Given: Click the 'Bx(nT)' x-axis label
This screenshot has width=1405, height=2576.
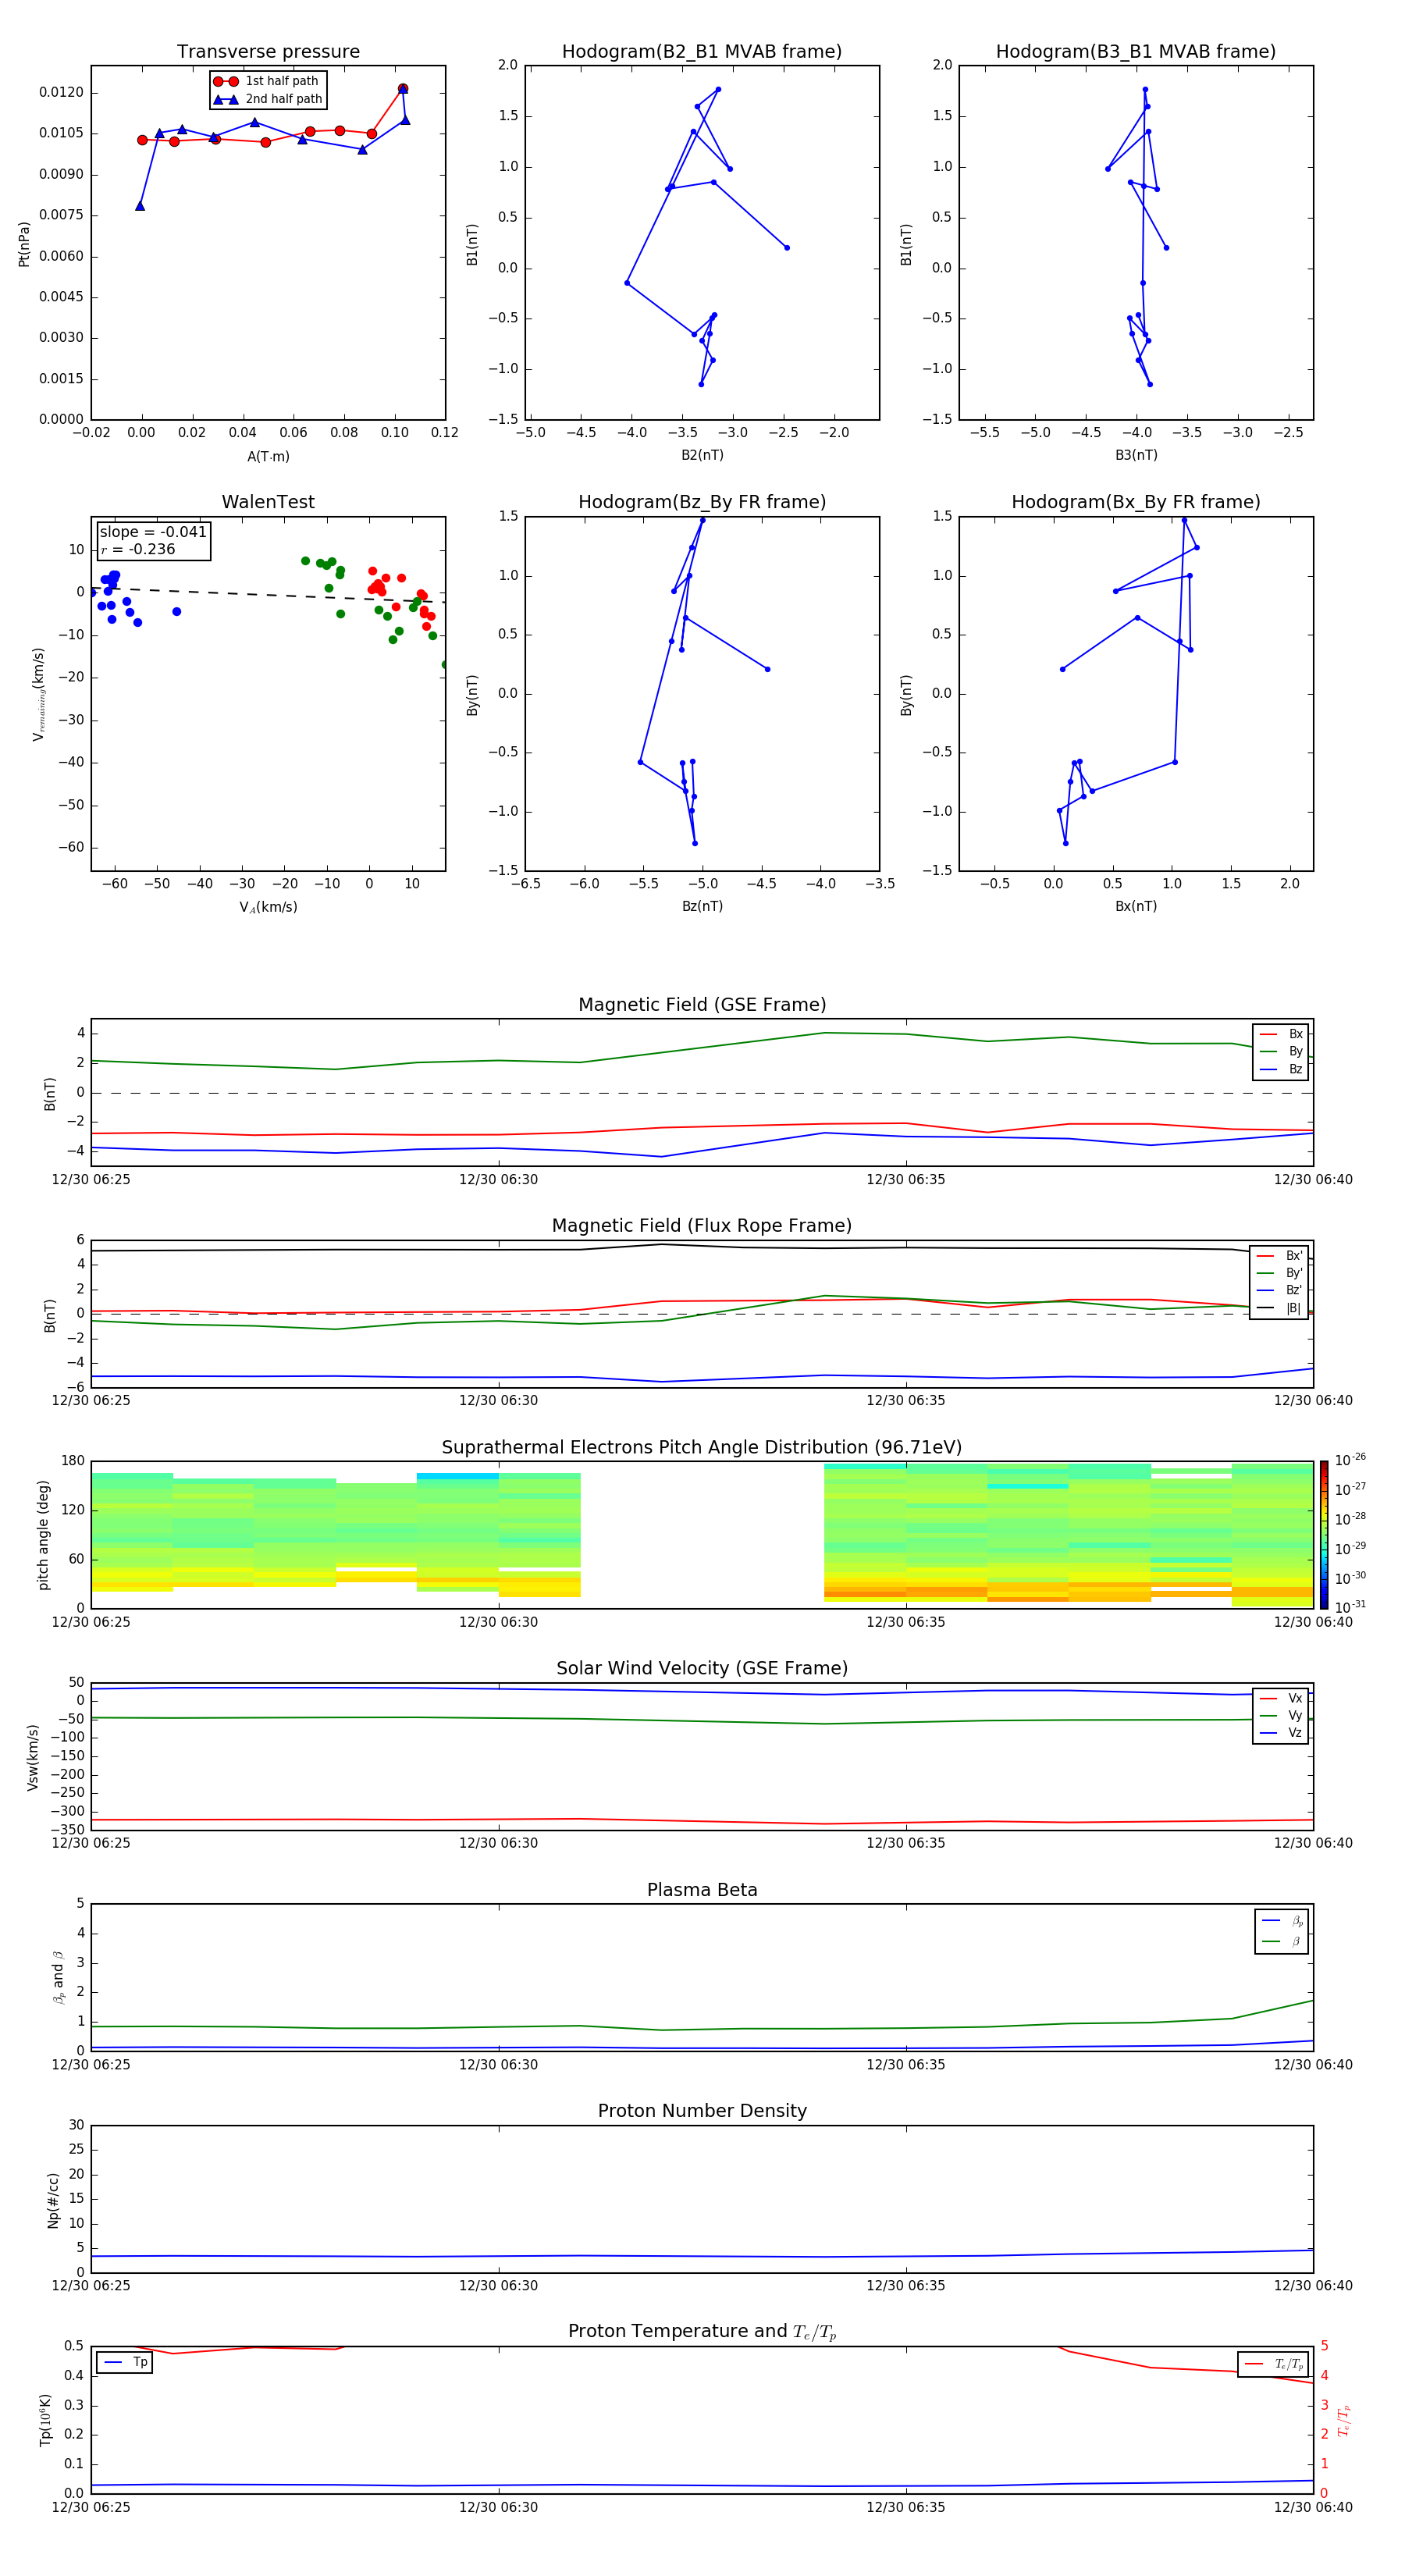Looking at the screenshot, I should [1136, 906].
